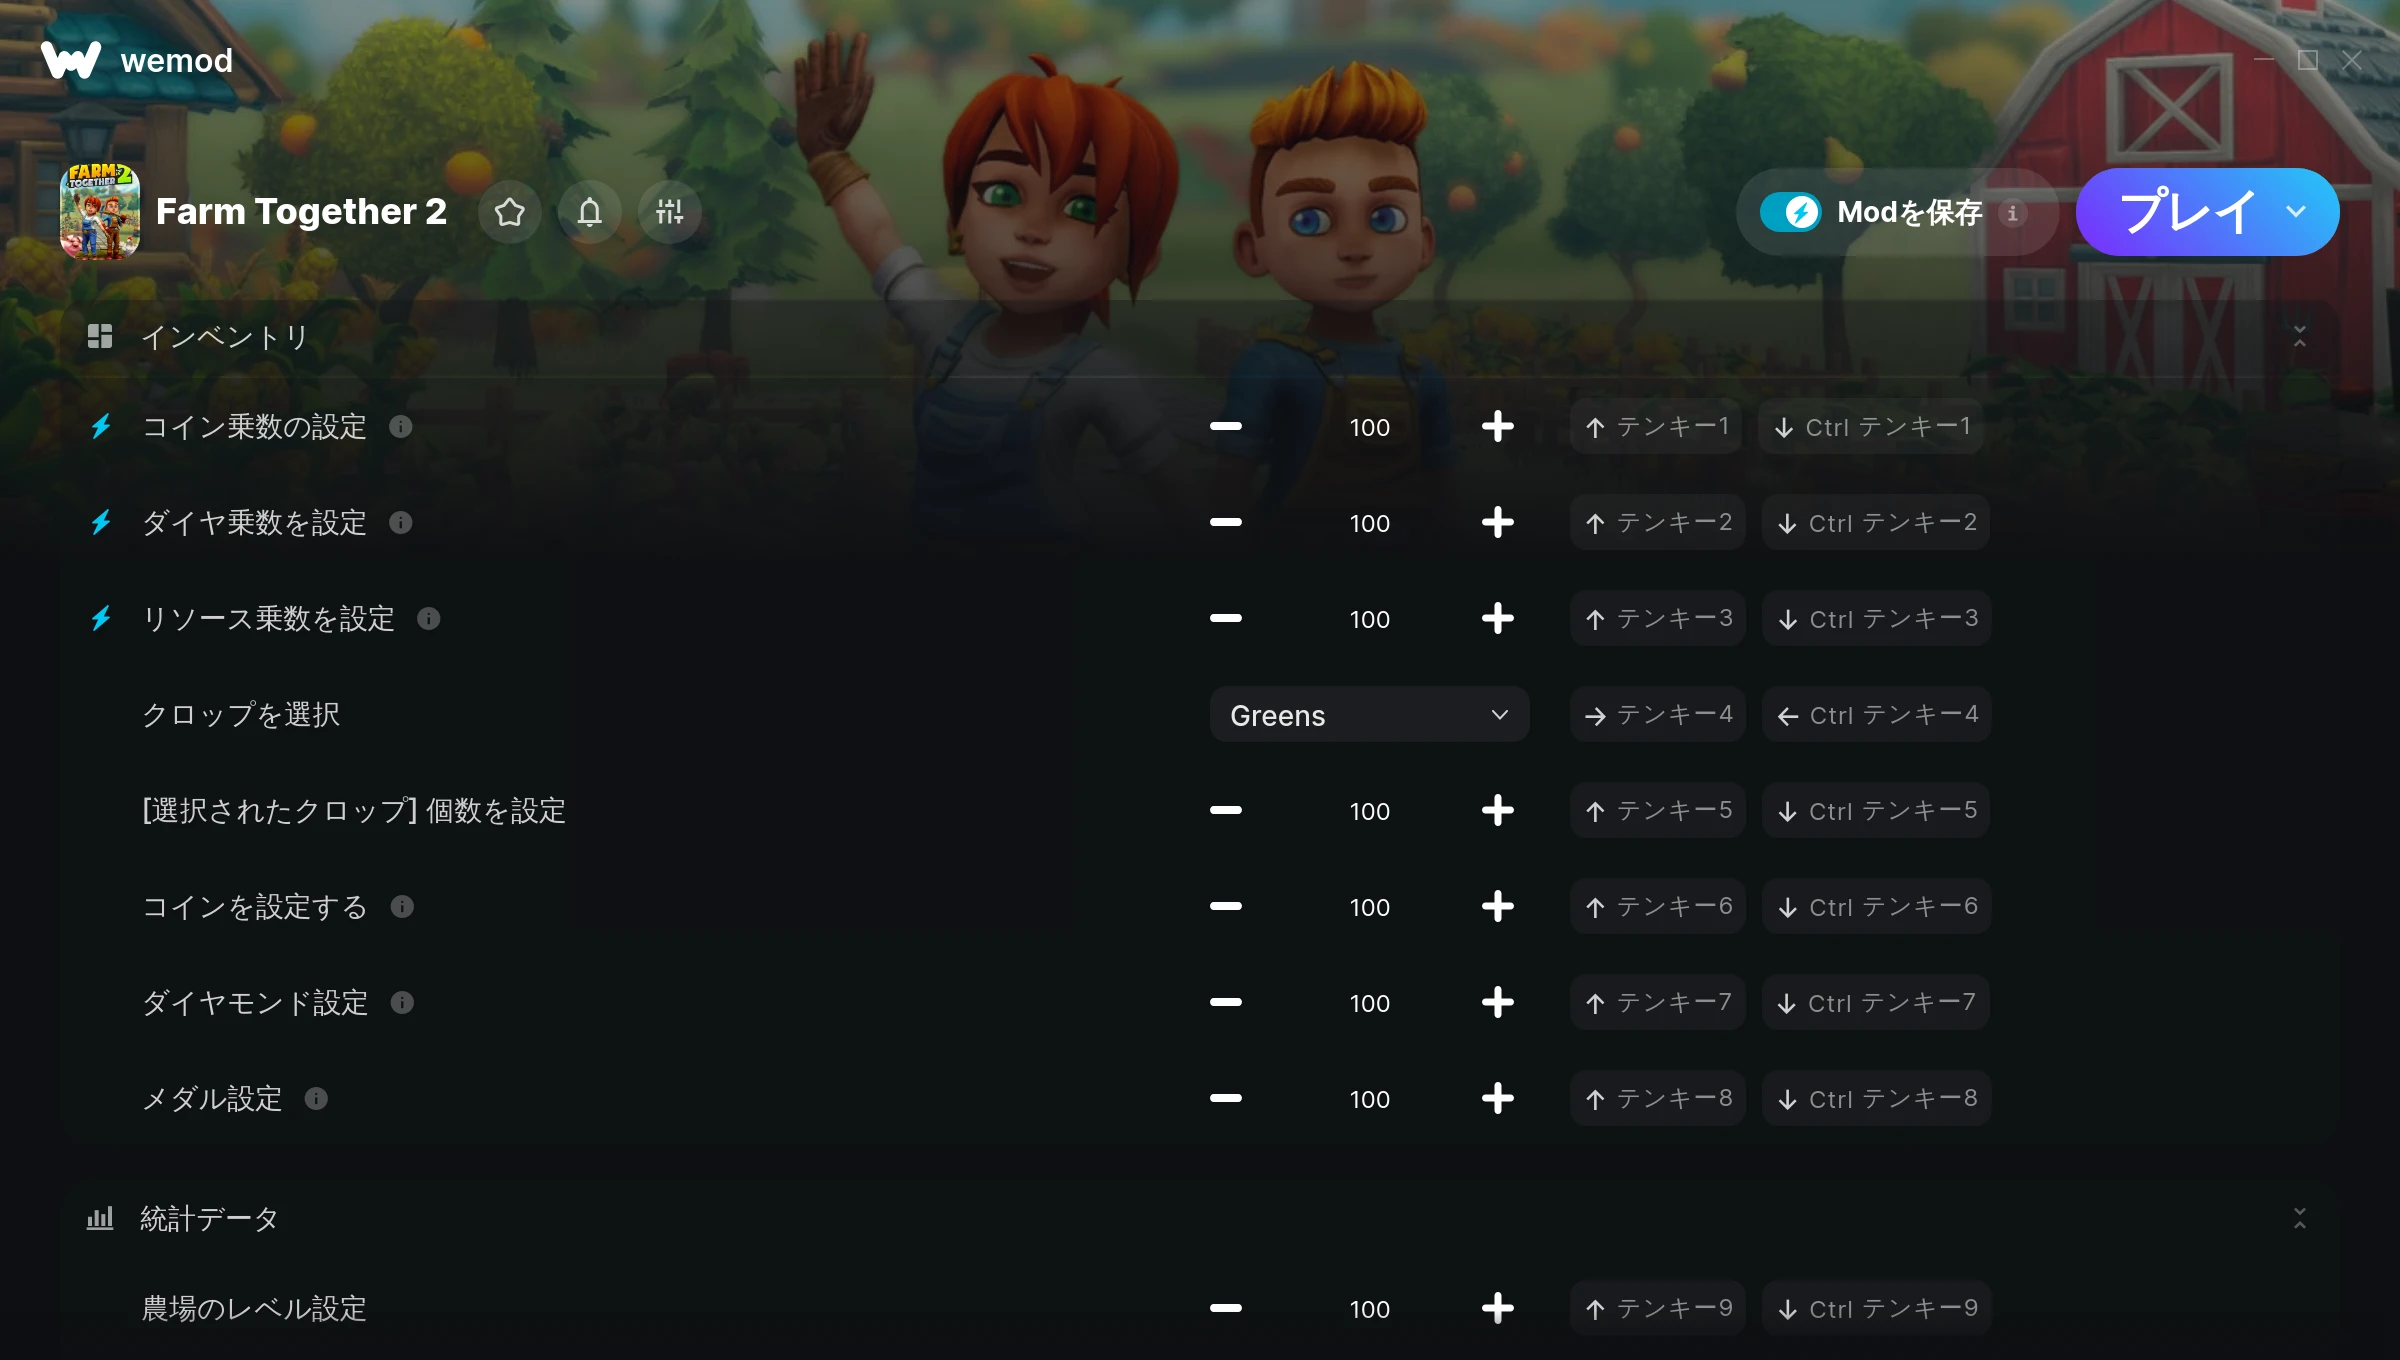Open the arrow menu next to プレイ
The width and height of the screenshot is (2400, 1360).
pyautogui.click(x=2296, y=212)
